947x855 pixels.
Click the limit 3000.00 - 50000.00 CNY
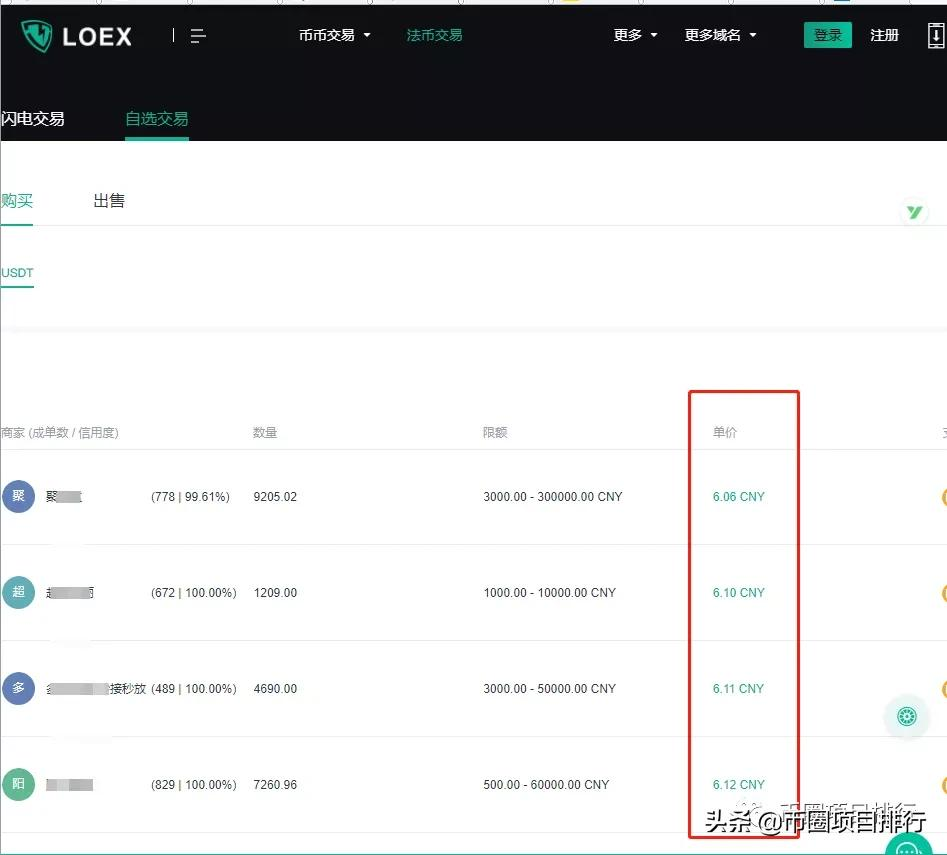pos(550,688)
